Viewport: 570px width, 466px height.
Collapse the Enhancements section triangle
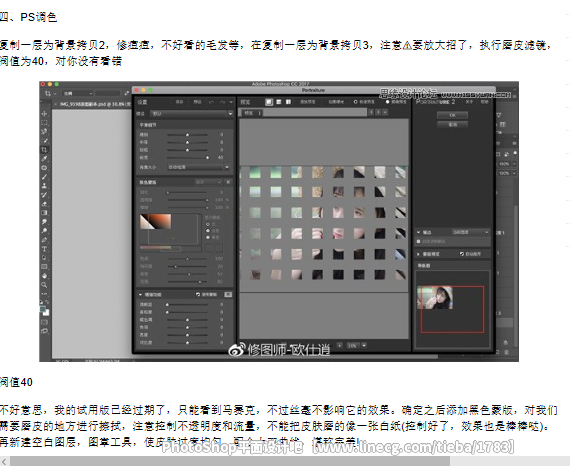(140, 294)
